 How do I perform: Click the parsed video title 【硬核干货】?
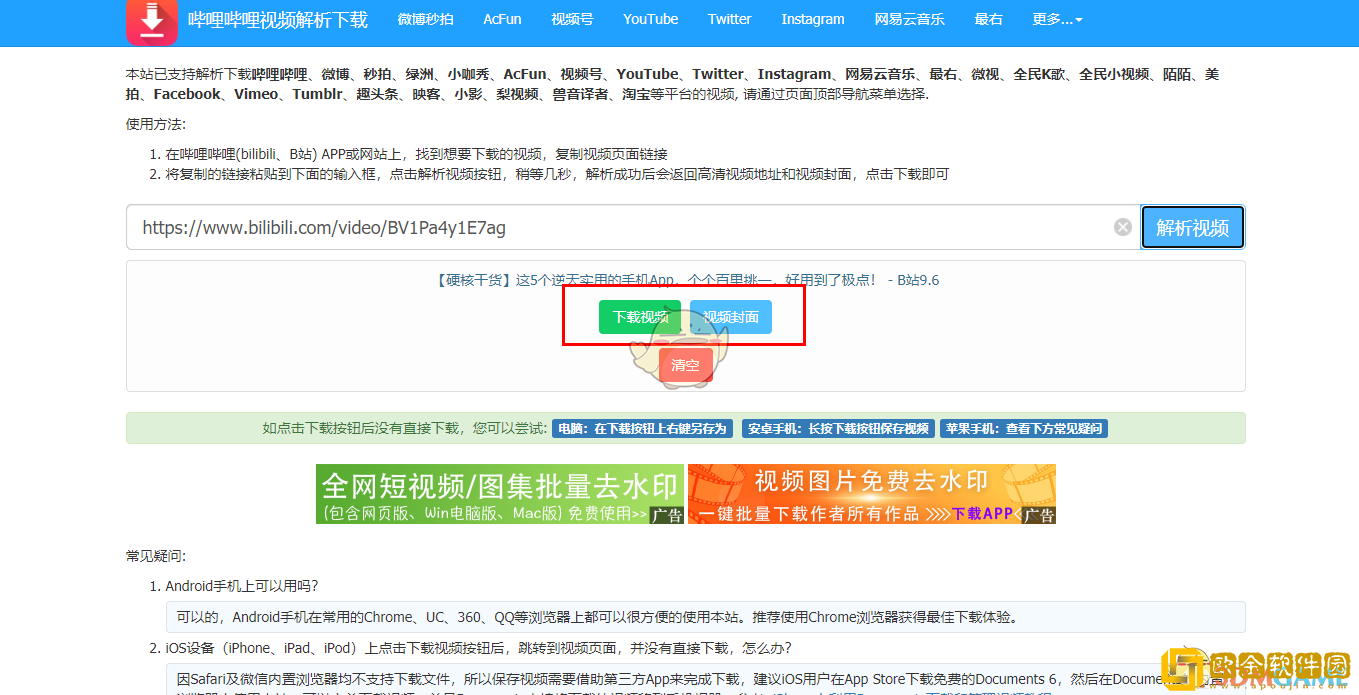(x=688, y=280)
